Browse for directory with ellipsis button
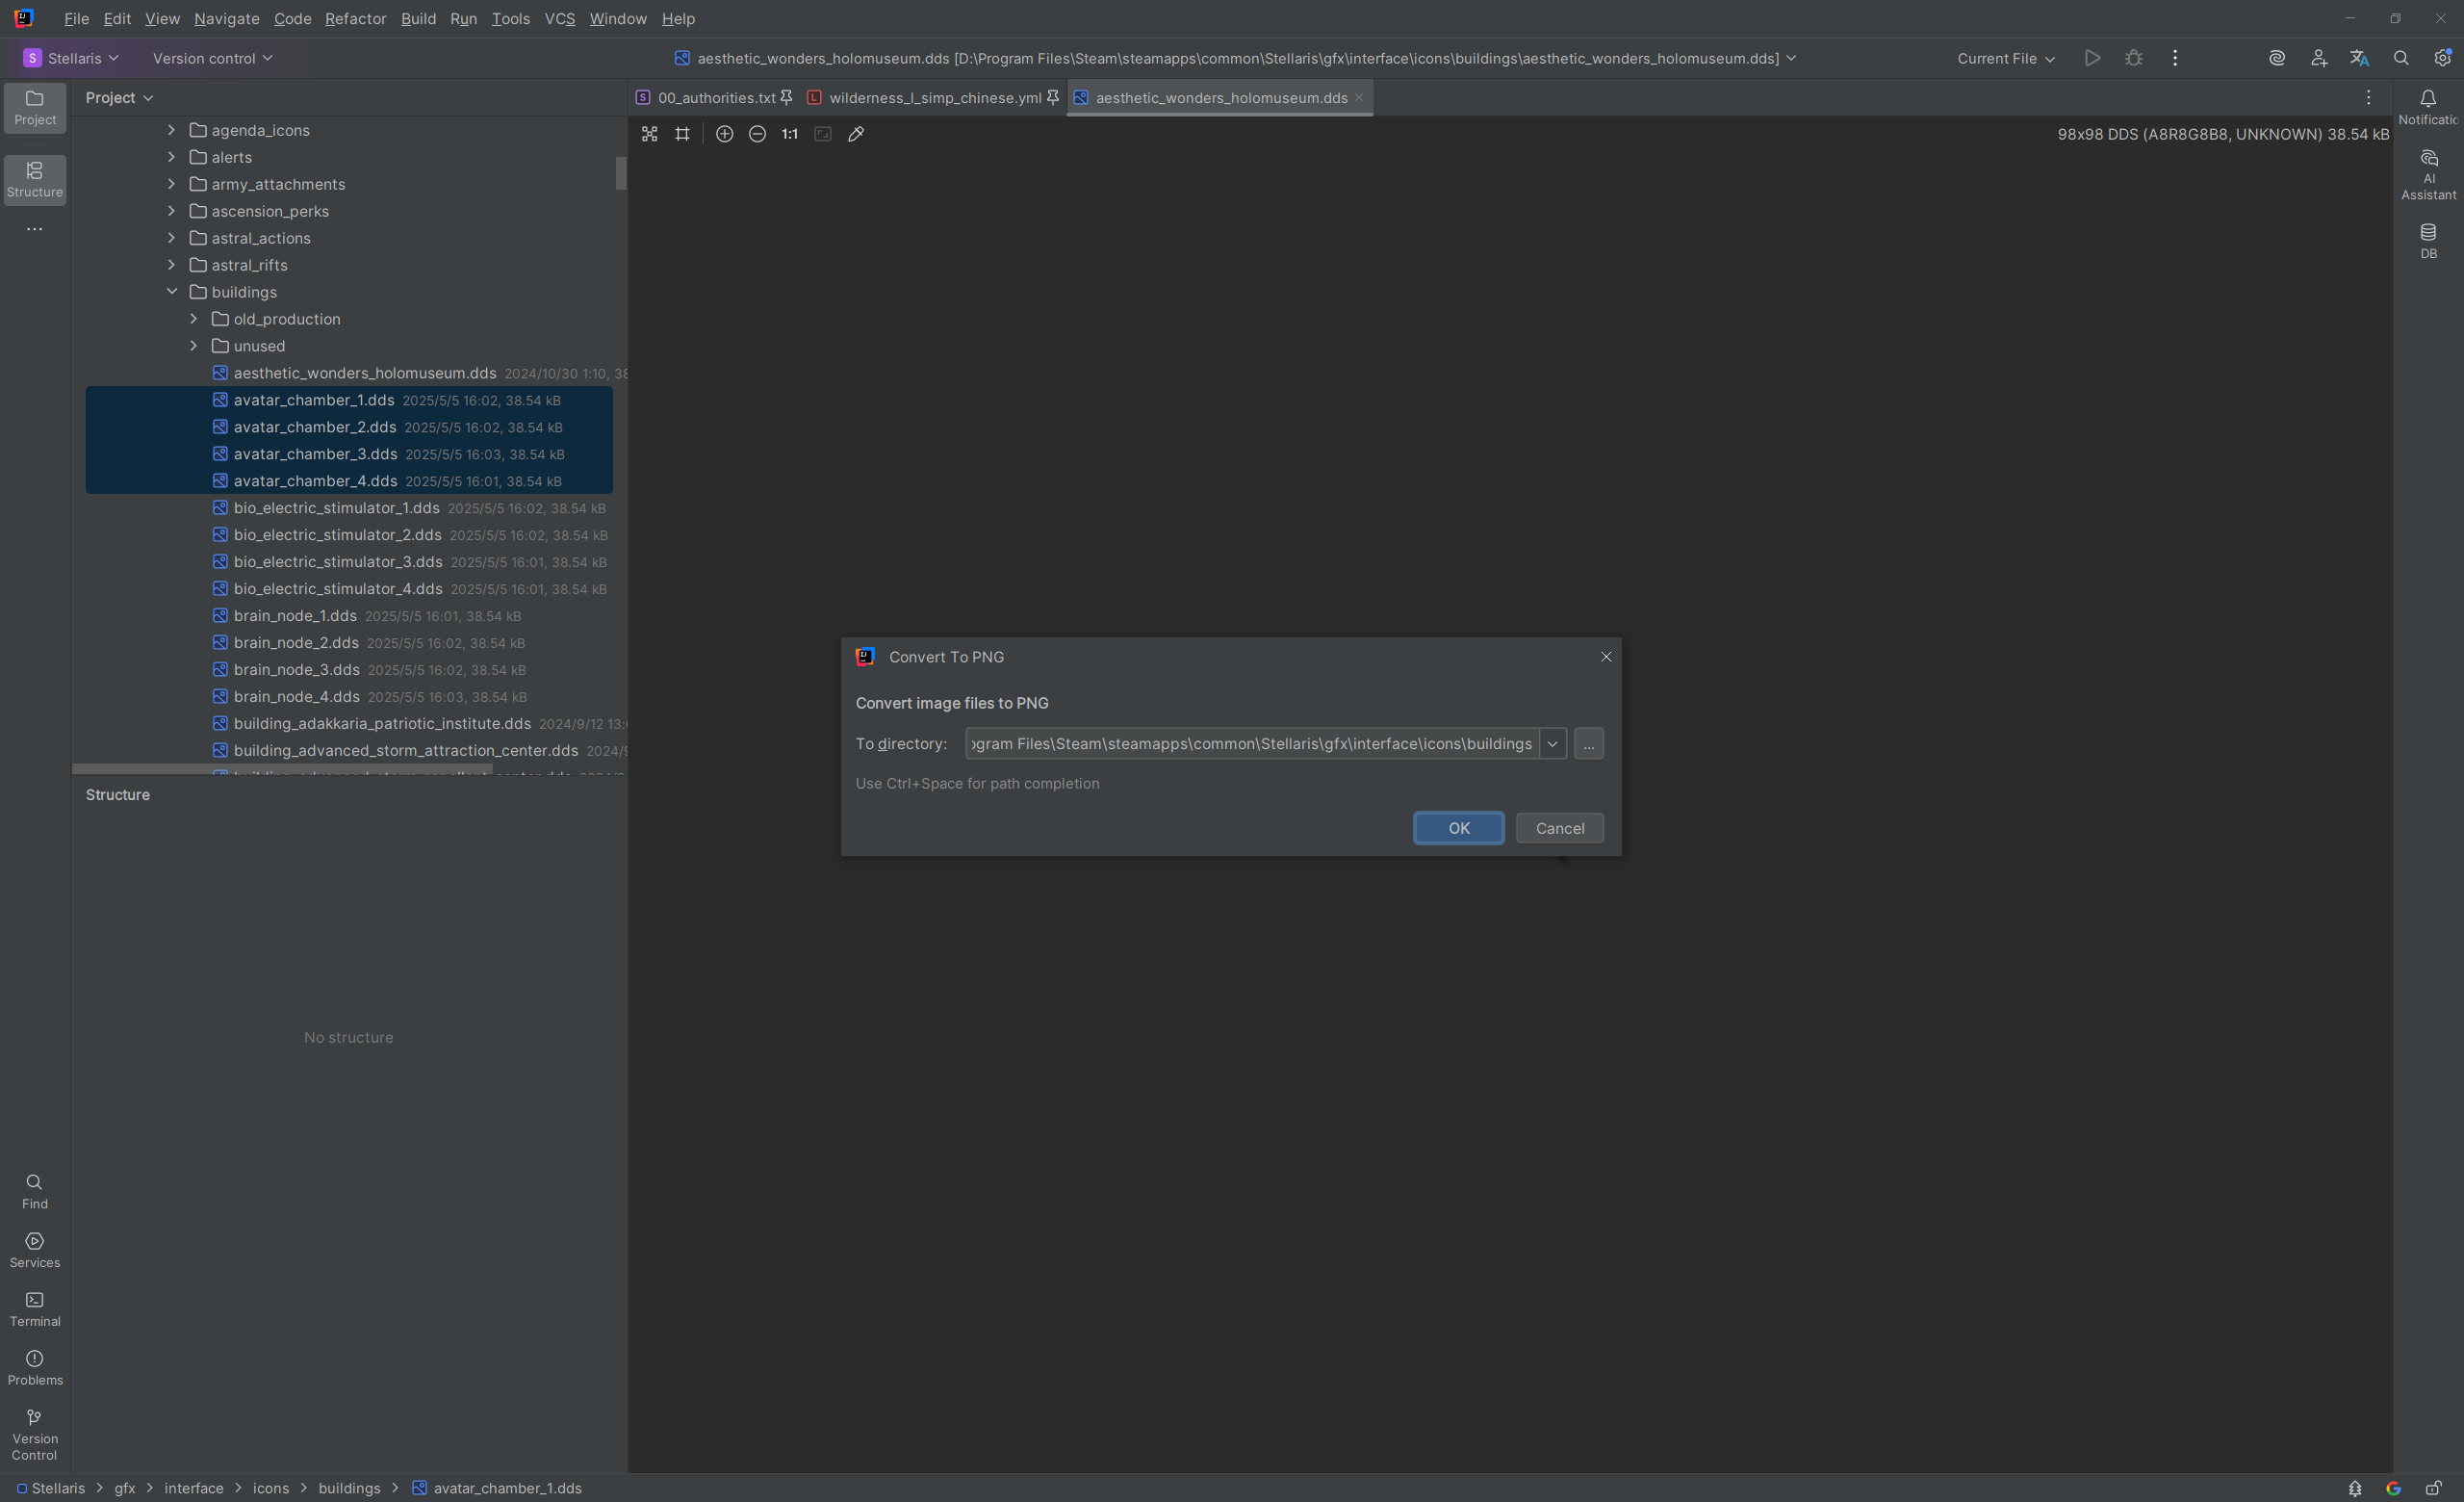This screenshot has height=1502, width=2464. [x=1588, y=743]
